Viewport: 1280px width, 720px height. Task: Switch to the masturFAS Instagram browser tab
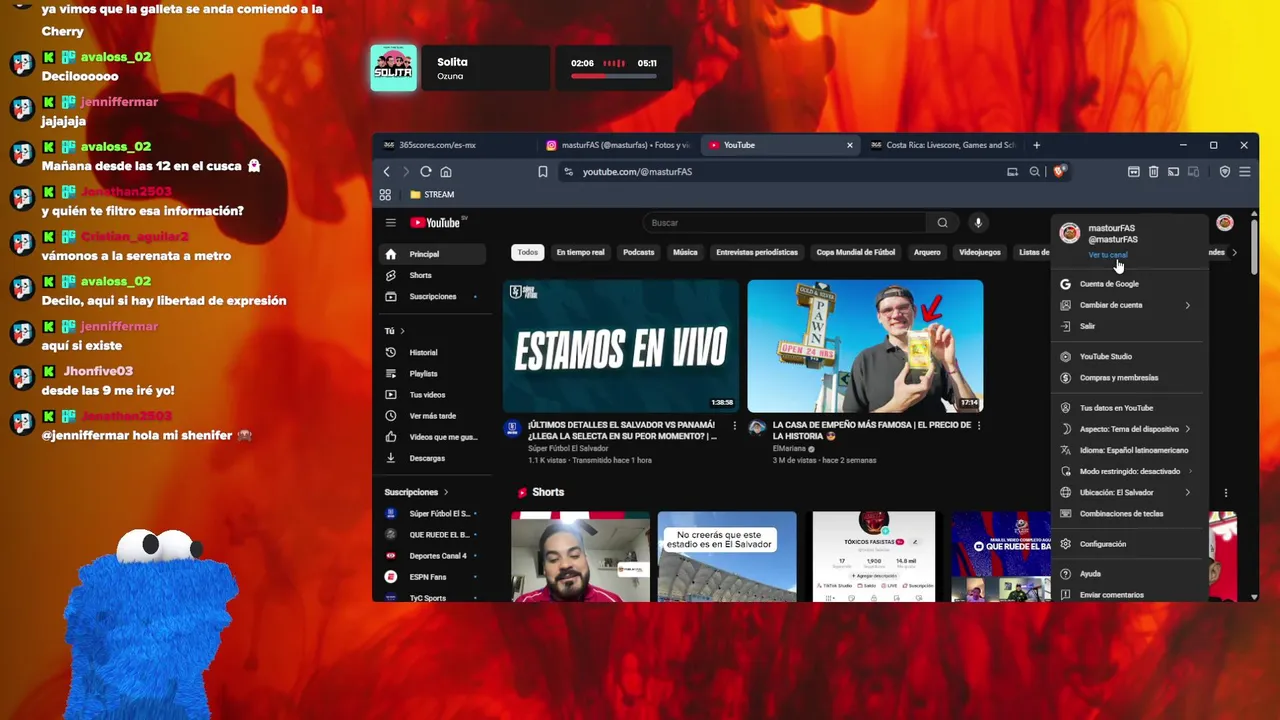tap(620, 145)
